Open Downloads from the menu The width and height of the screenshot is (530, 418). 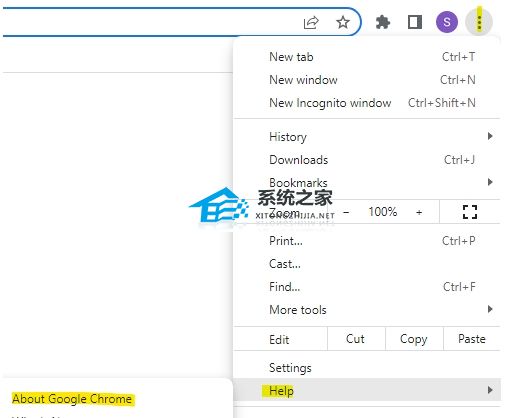[366, 159]
